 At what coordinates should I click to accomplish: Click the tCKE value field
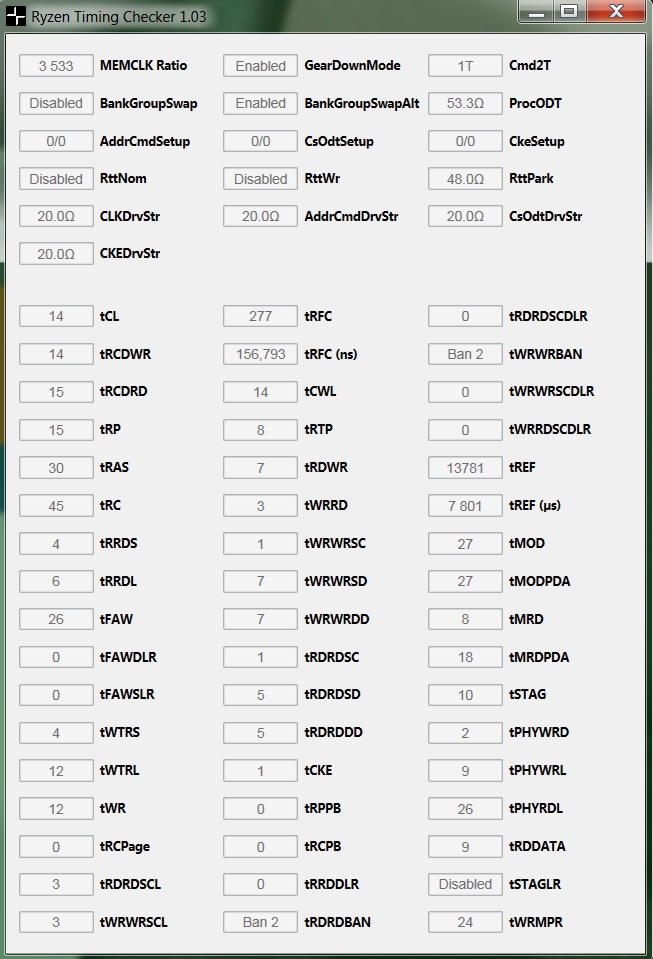[x=260, y=771]
